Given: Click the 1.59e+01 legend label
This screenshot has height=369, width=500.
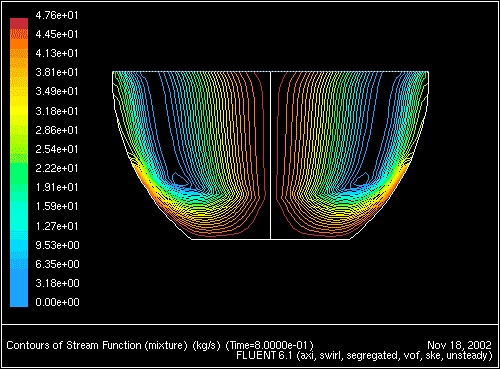Looking at the screenshot, I should (x=57, y=206).
